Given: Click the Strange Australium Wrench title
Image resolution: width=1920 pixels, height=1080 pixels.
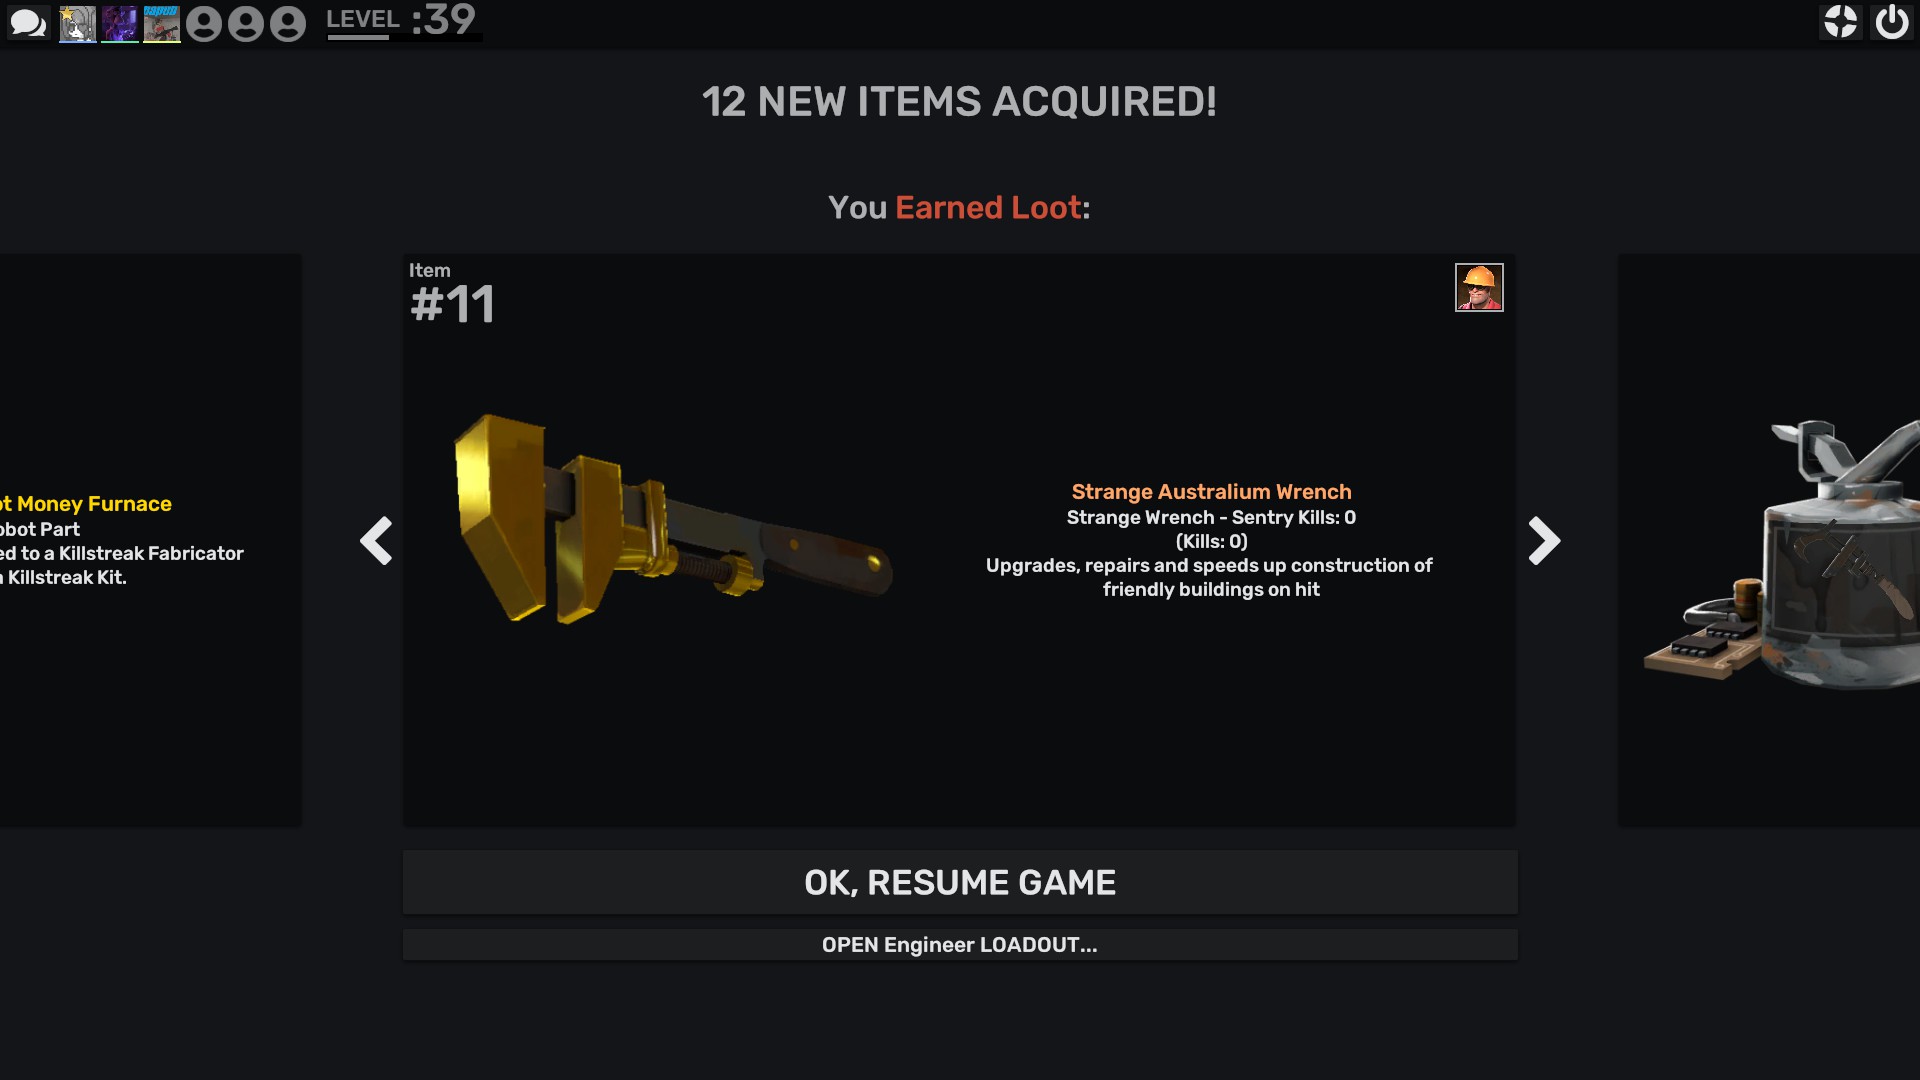Looking at the screenshot, I should point(1211,492).
